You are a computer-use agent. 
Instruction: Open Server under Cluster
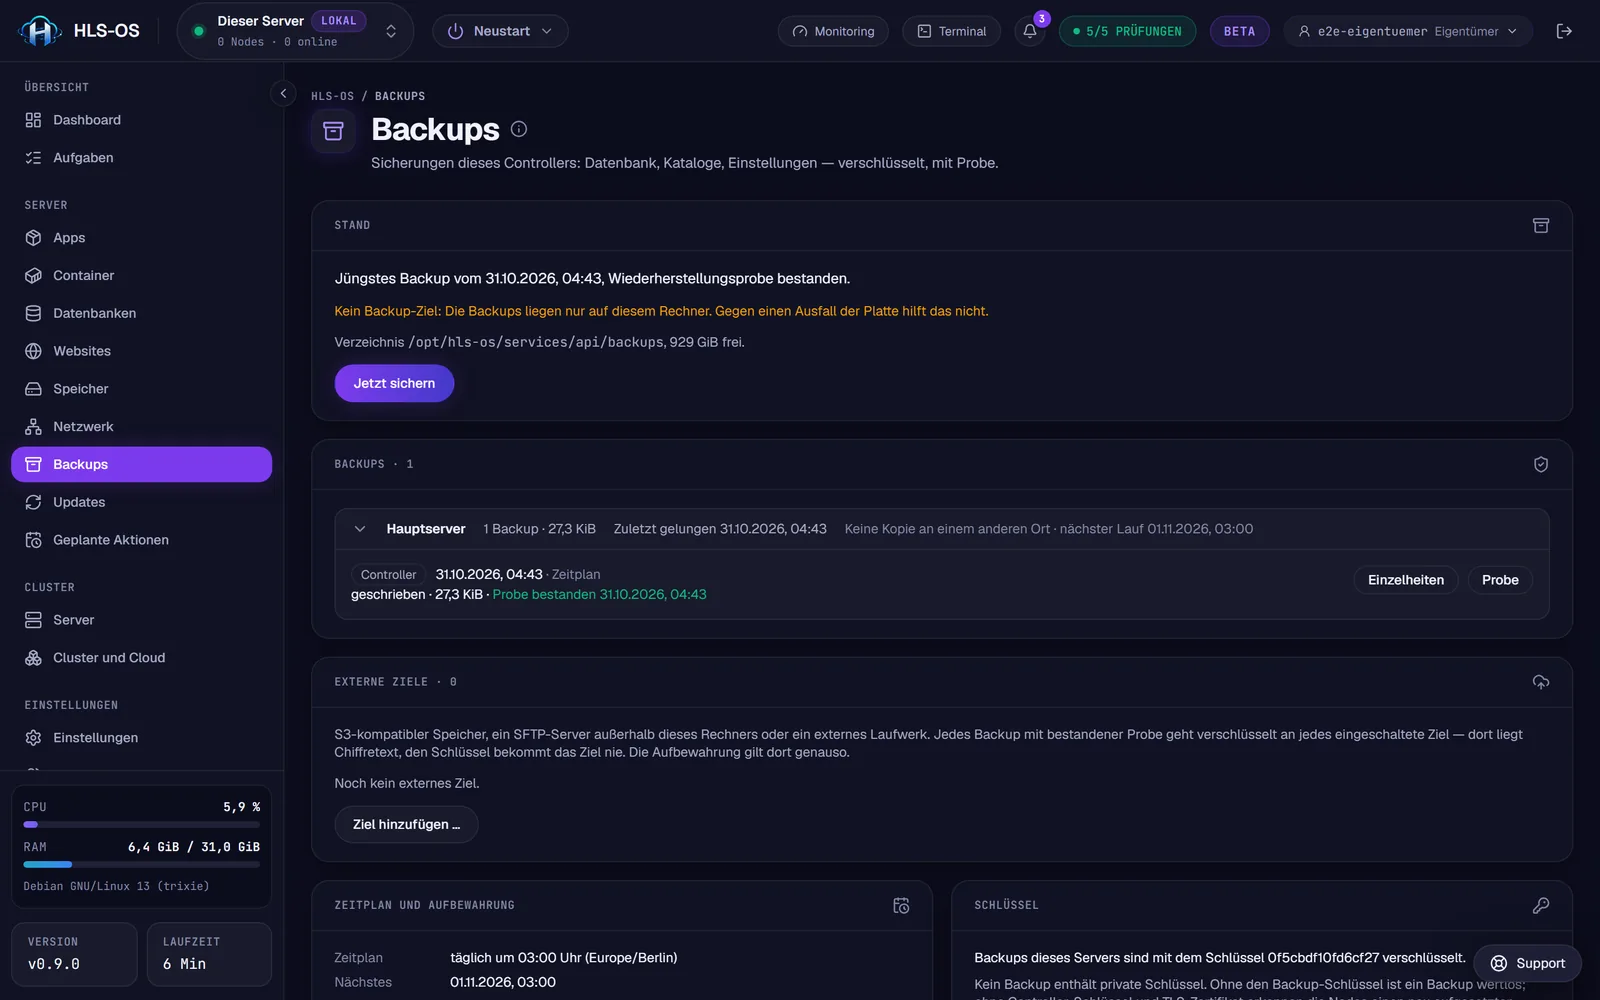[x=141, y=620]
